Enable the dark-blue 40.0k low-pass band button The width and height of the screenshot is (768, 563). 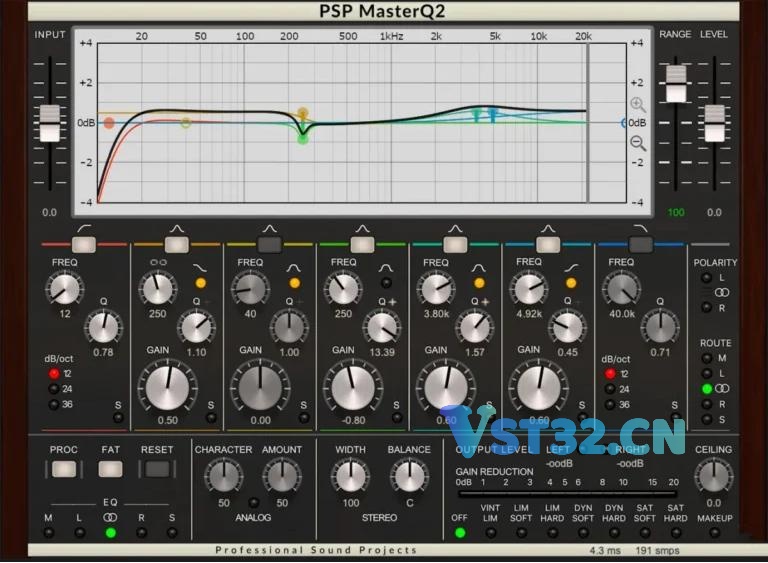point(640,244)
